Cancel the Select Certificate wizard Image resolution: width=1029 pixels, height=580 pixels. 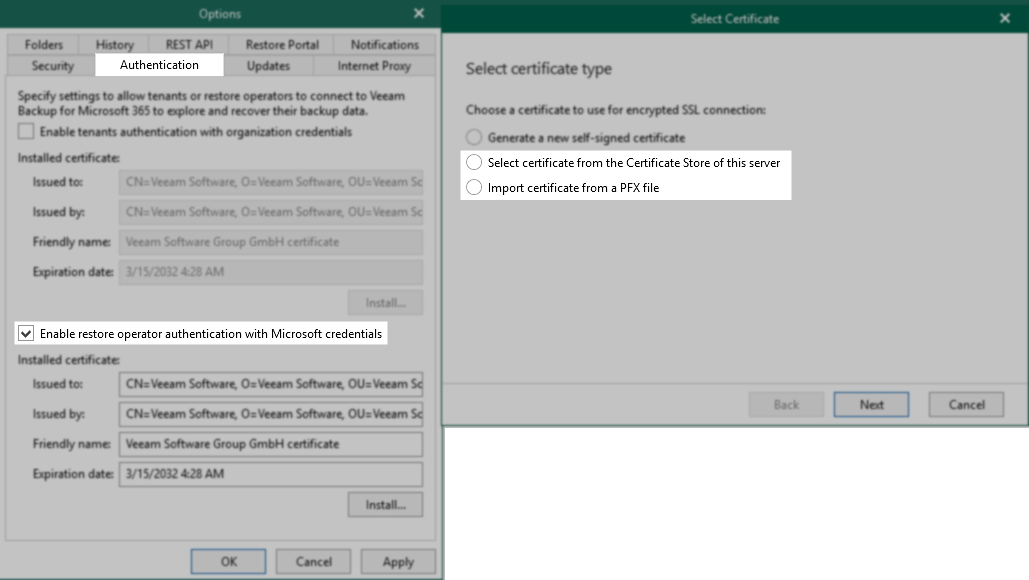967,405
